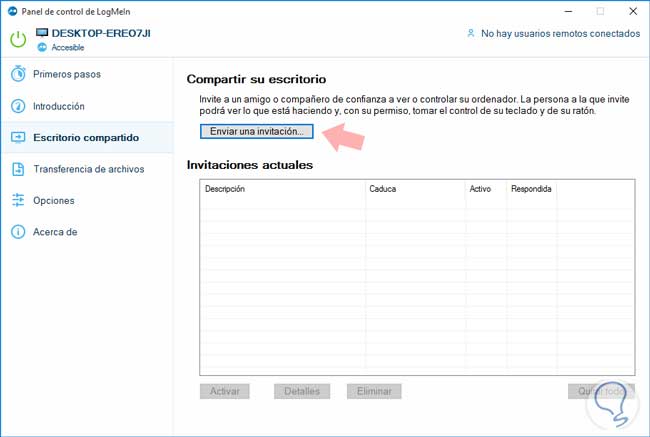Close the LogMeIn control panel window
The height and width of the screenshot is (437, 650).
[x=633, y=11]
